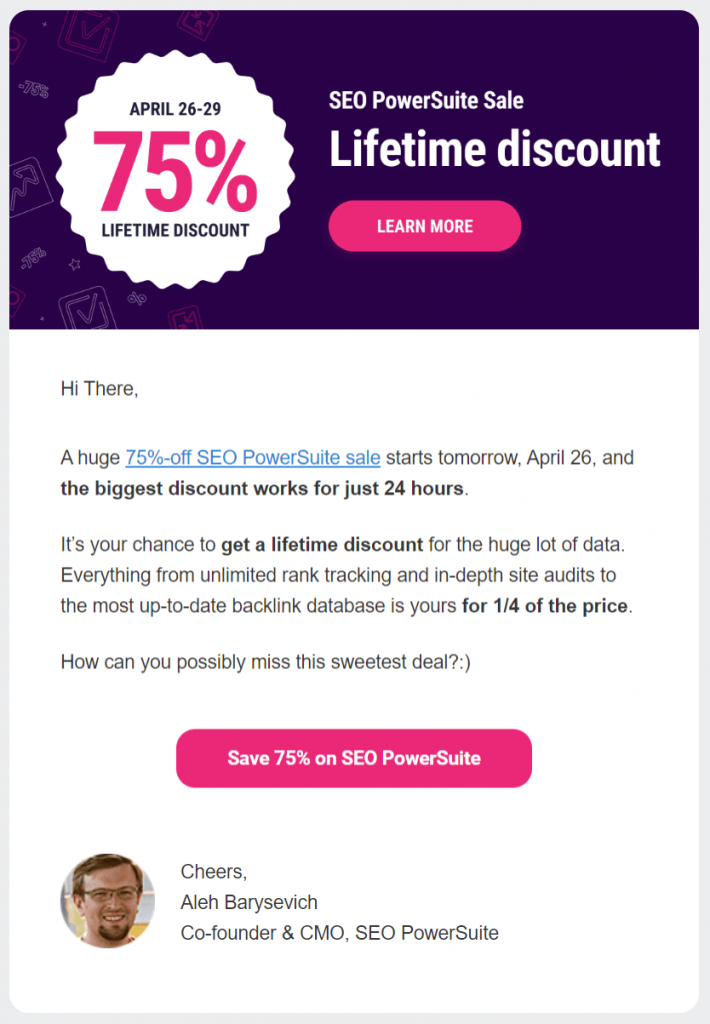Click checkmark box doodle beside percent sign
The height and width of the screenshot is (1024, 710).
(87, 308)
